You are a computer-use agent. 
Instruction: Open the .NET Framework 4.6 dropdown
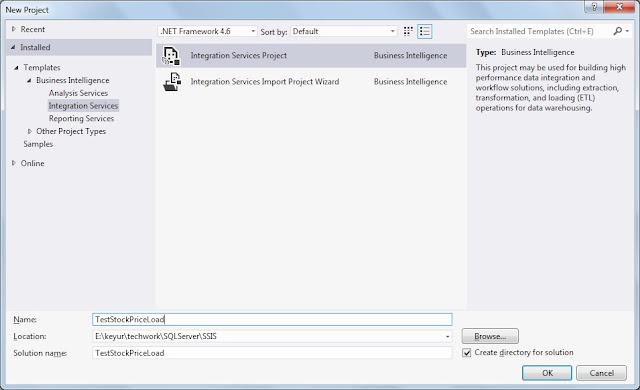207,31
